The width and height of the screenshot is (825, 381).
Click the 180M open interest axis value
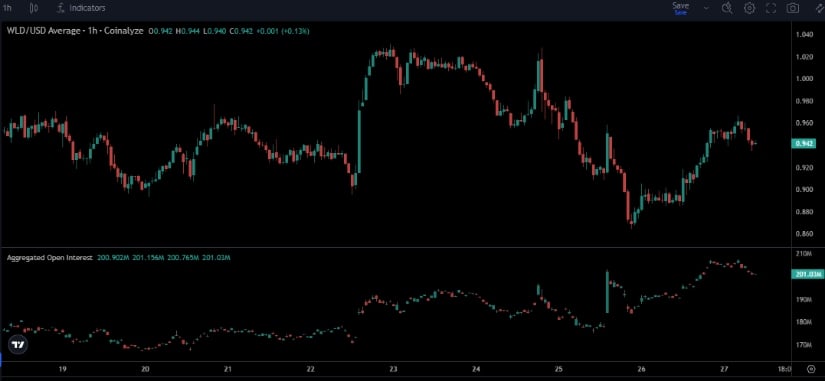[x=804, y=322]
